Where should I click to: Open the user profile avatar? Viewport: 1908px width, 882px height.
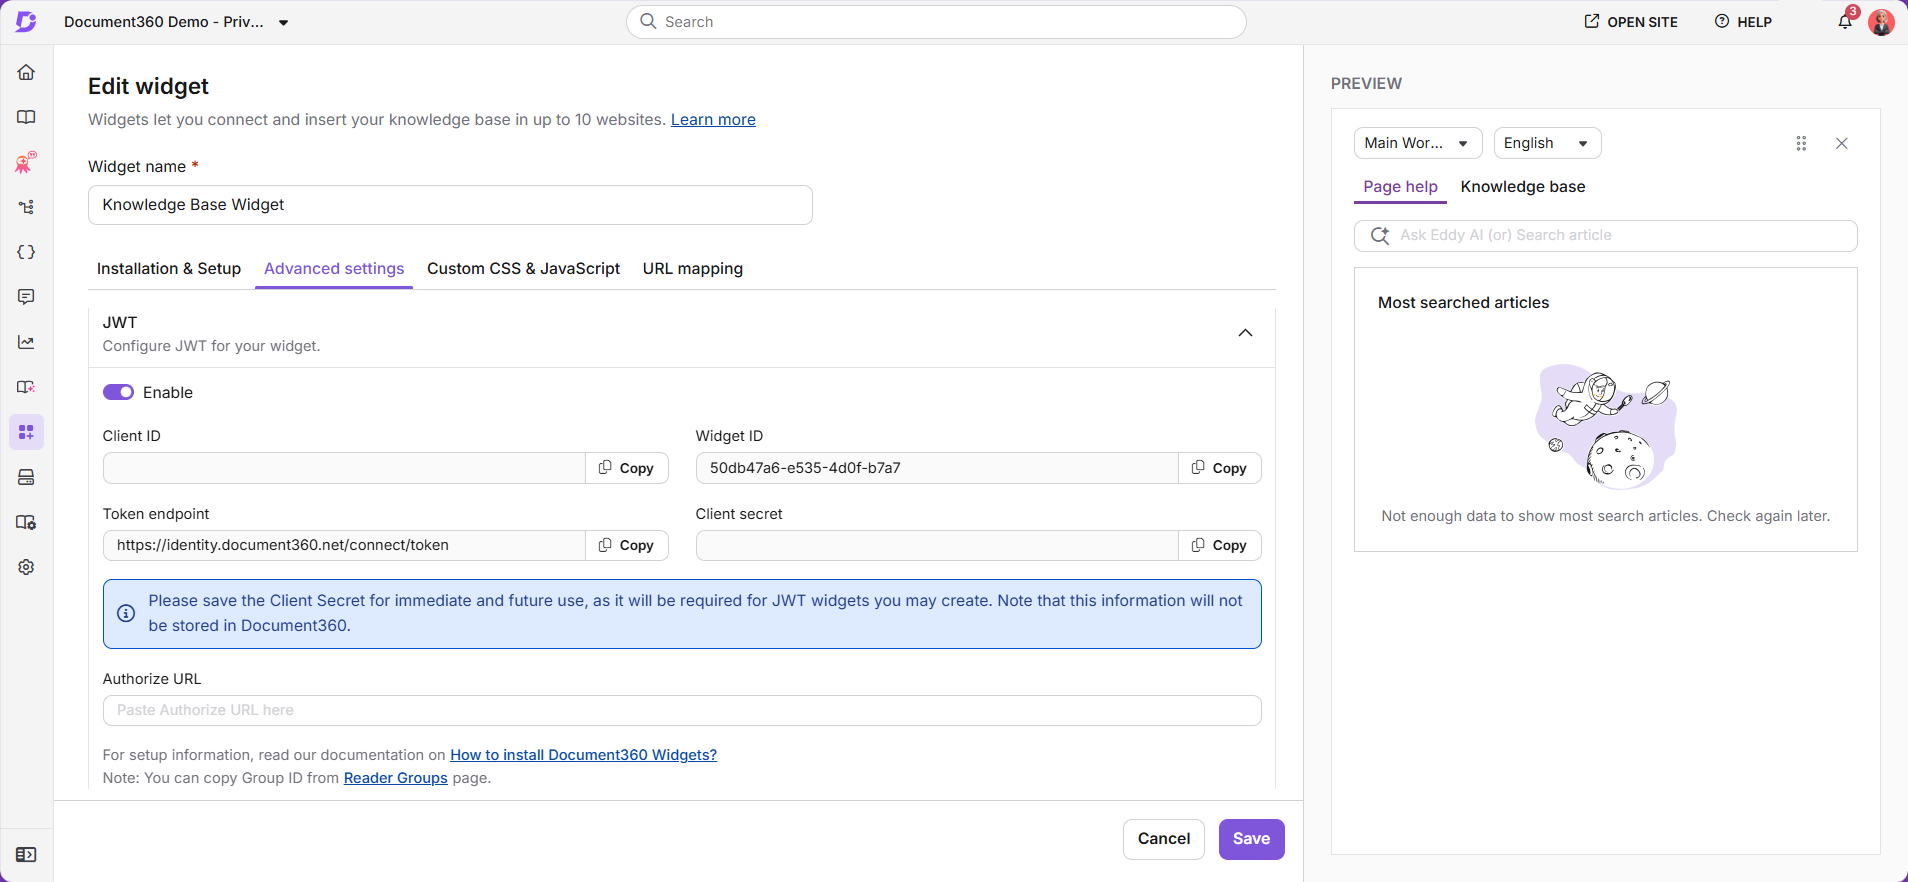click(x=1881, y=22)
